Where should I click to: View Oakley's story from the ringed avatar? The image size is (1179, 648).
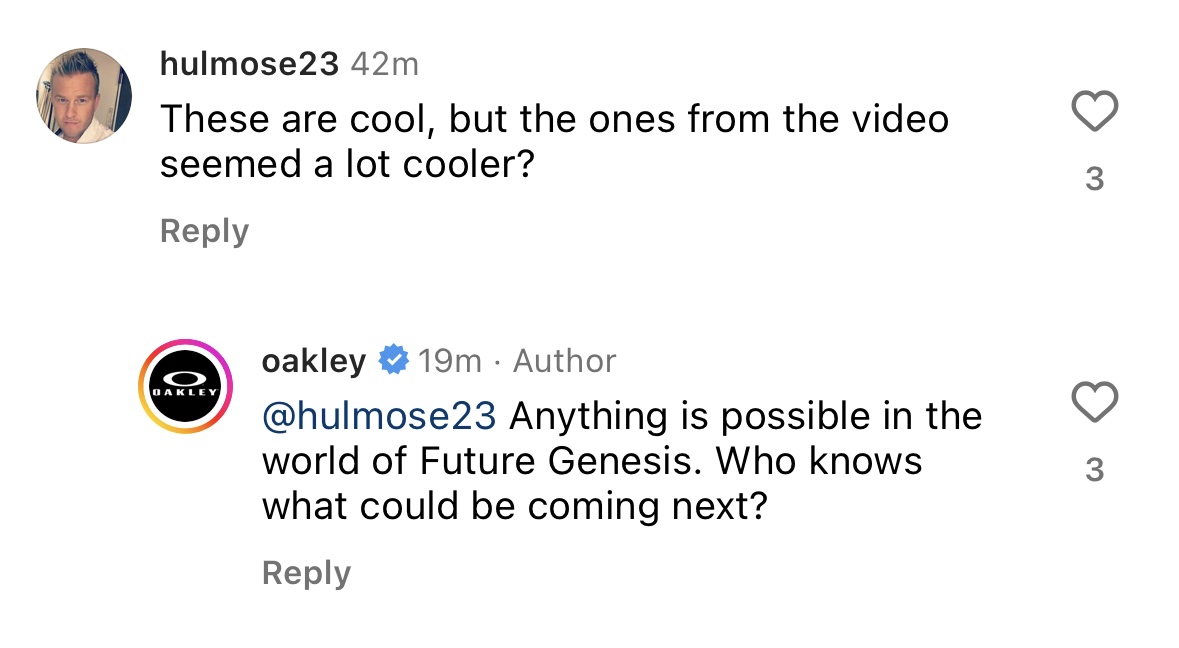click(186, 386)
